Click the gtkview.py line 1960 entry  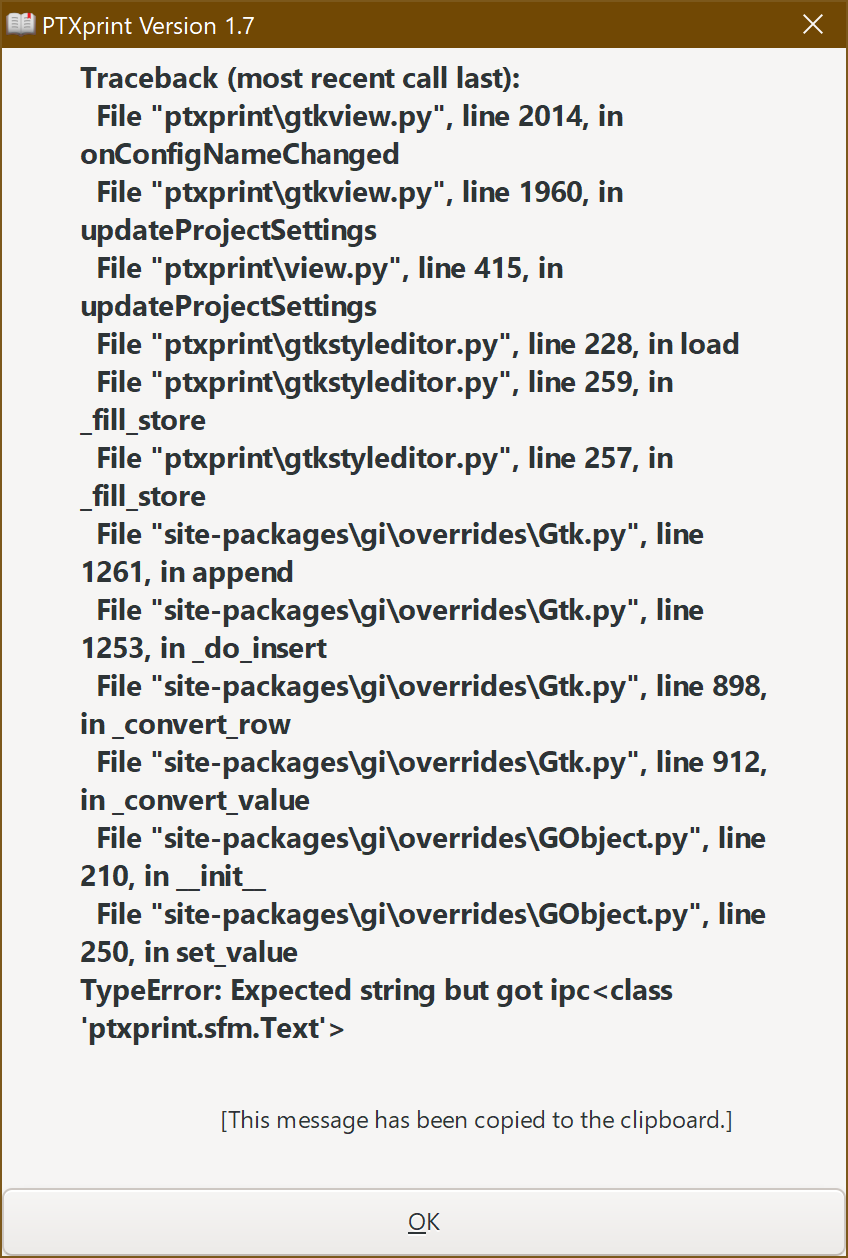(x=350, y=192)
